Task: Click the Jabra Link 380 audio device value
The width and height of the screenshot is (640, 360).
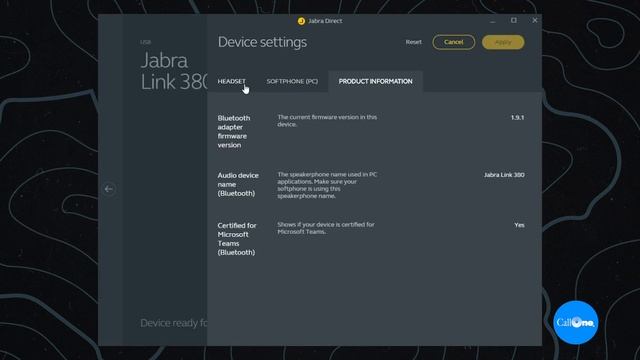Action: 504,175
